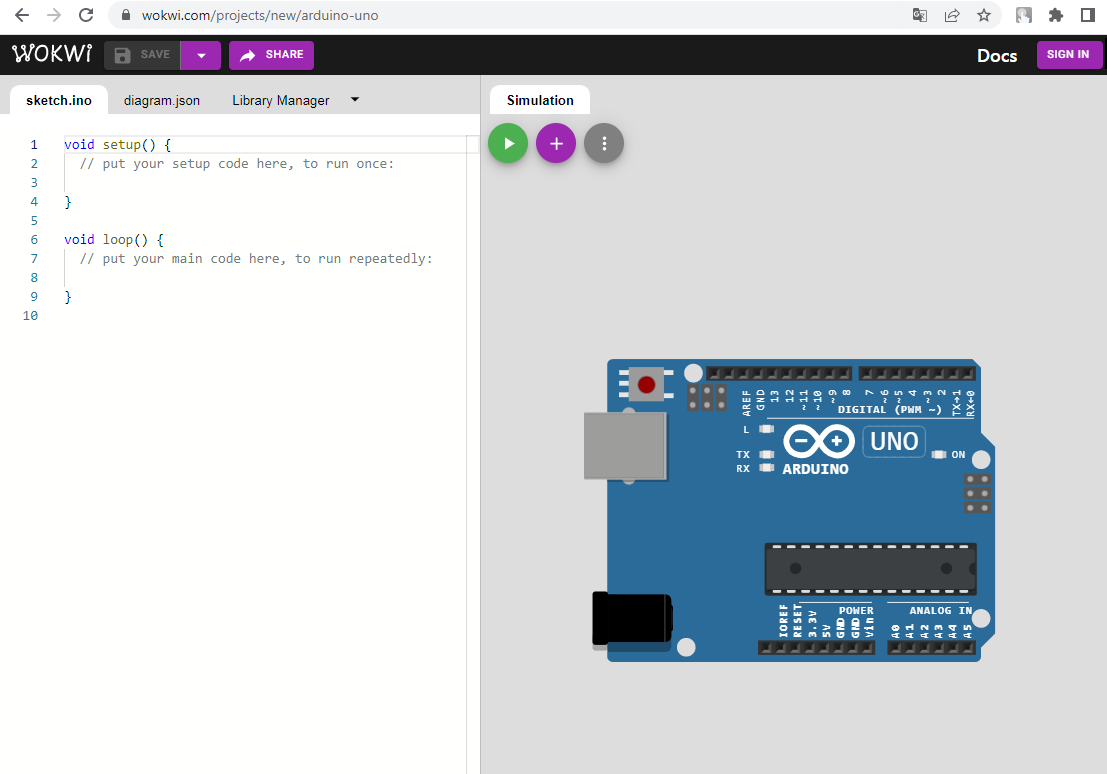This screenshot has width=1107, height=774.
Task: Go back in browser history
Action: coord(22,15)
